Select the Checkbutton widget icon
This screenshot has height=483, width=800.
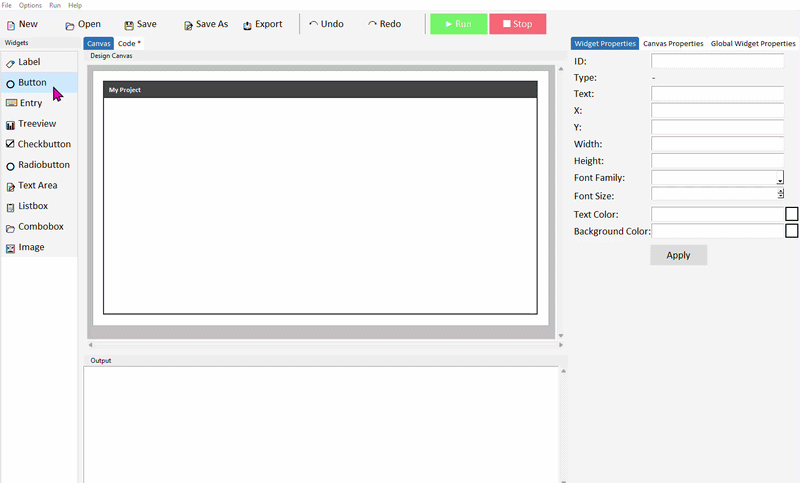10,144
